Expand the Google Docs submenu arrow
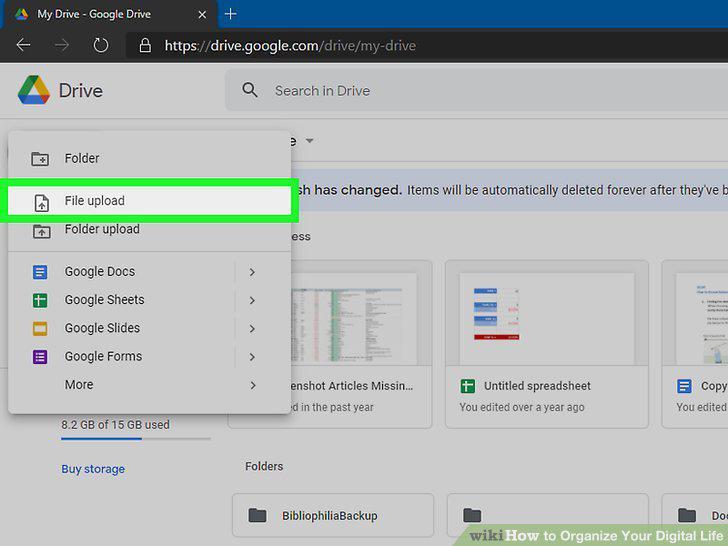This screenshot has width=728, height=546. [252, 272]
